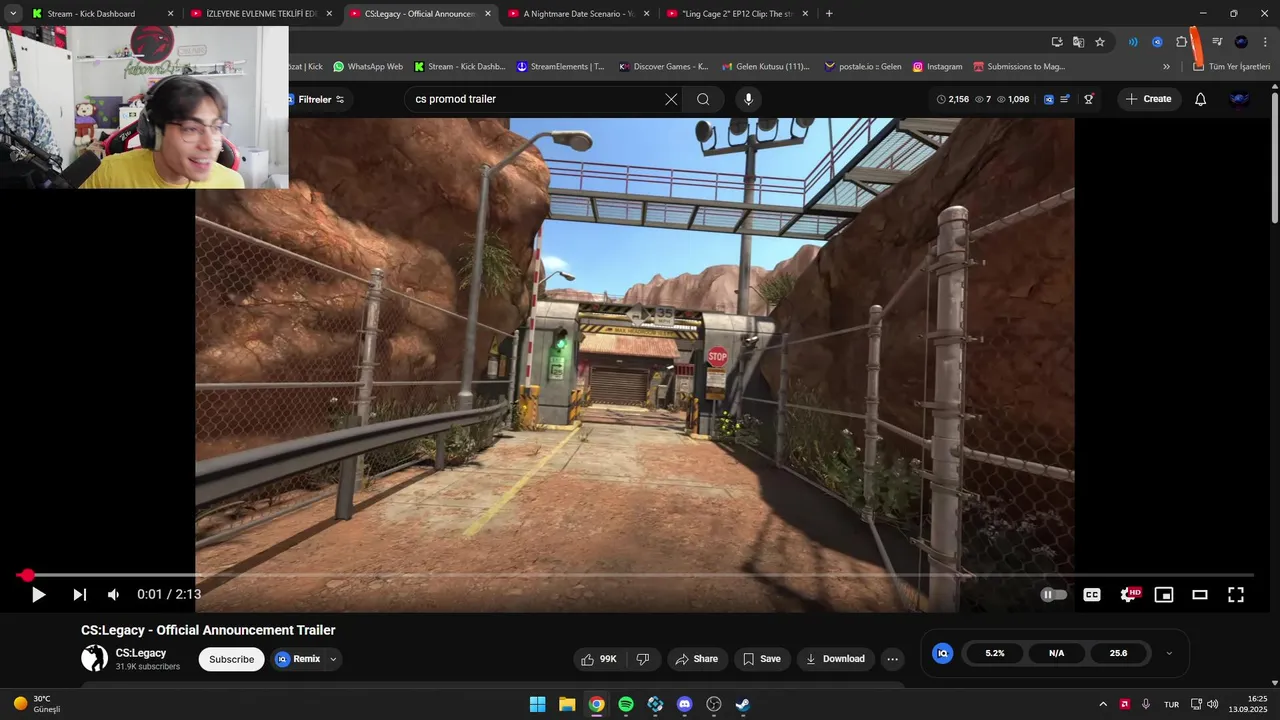Click the 2,156 clock stat
1280x720 pixels.
[x=953, y=99]
